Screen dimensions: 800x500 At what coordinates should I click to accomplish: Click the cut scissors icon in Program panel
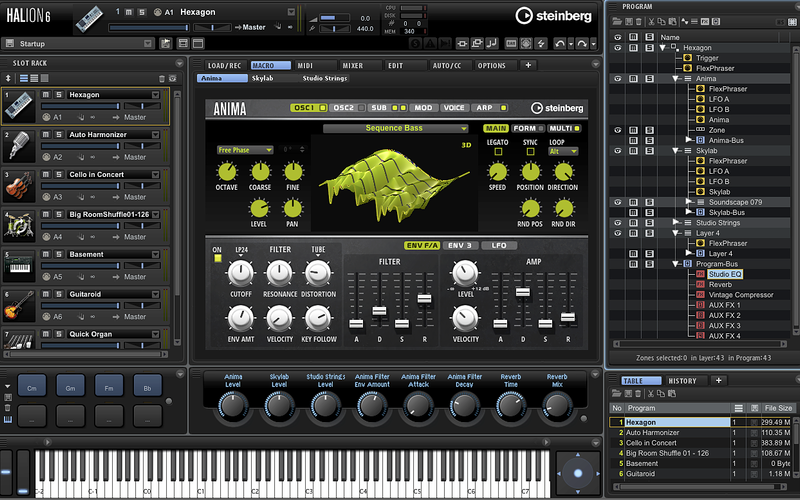point(652,21)
